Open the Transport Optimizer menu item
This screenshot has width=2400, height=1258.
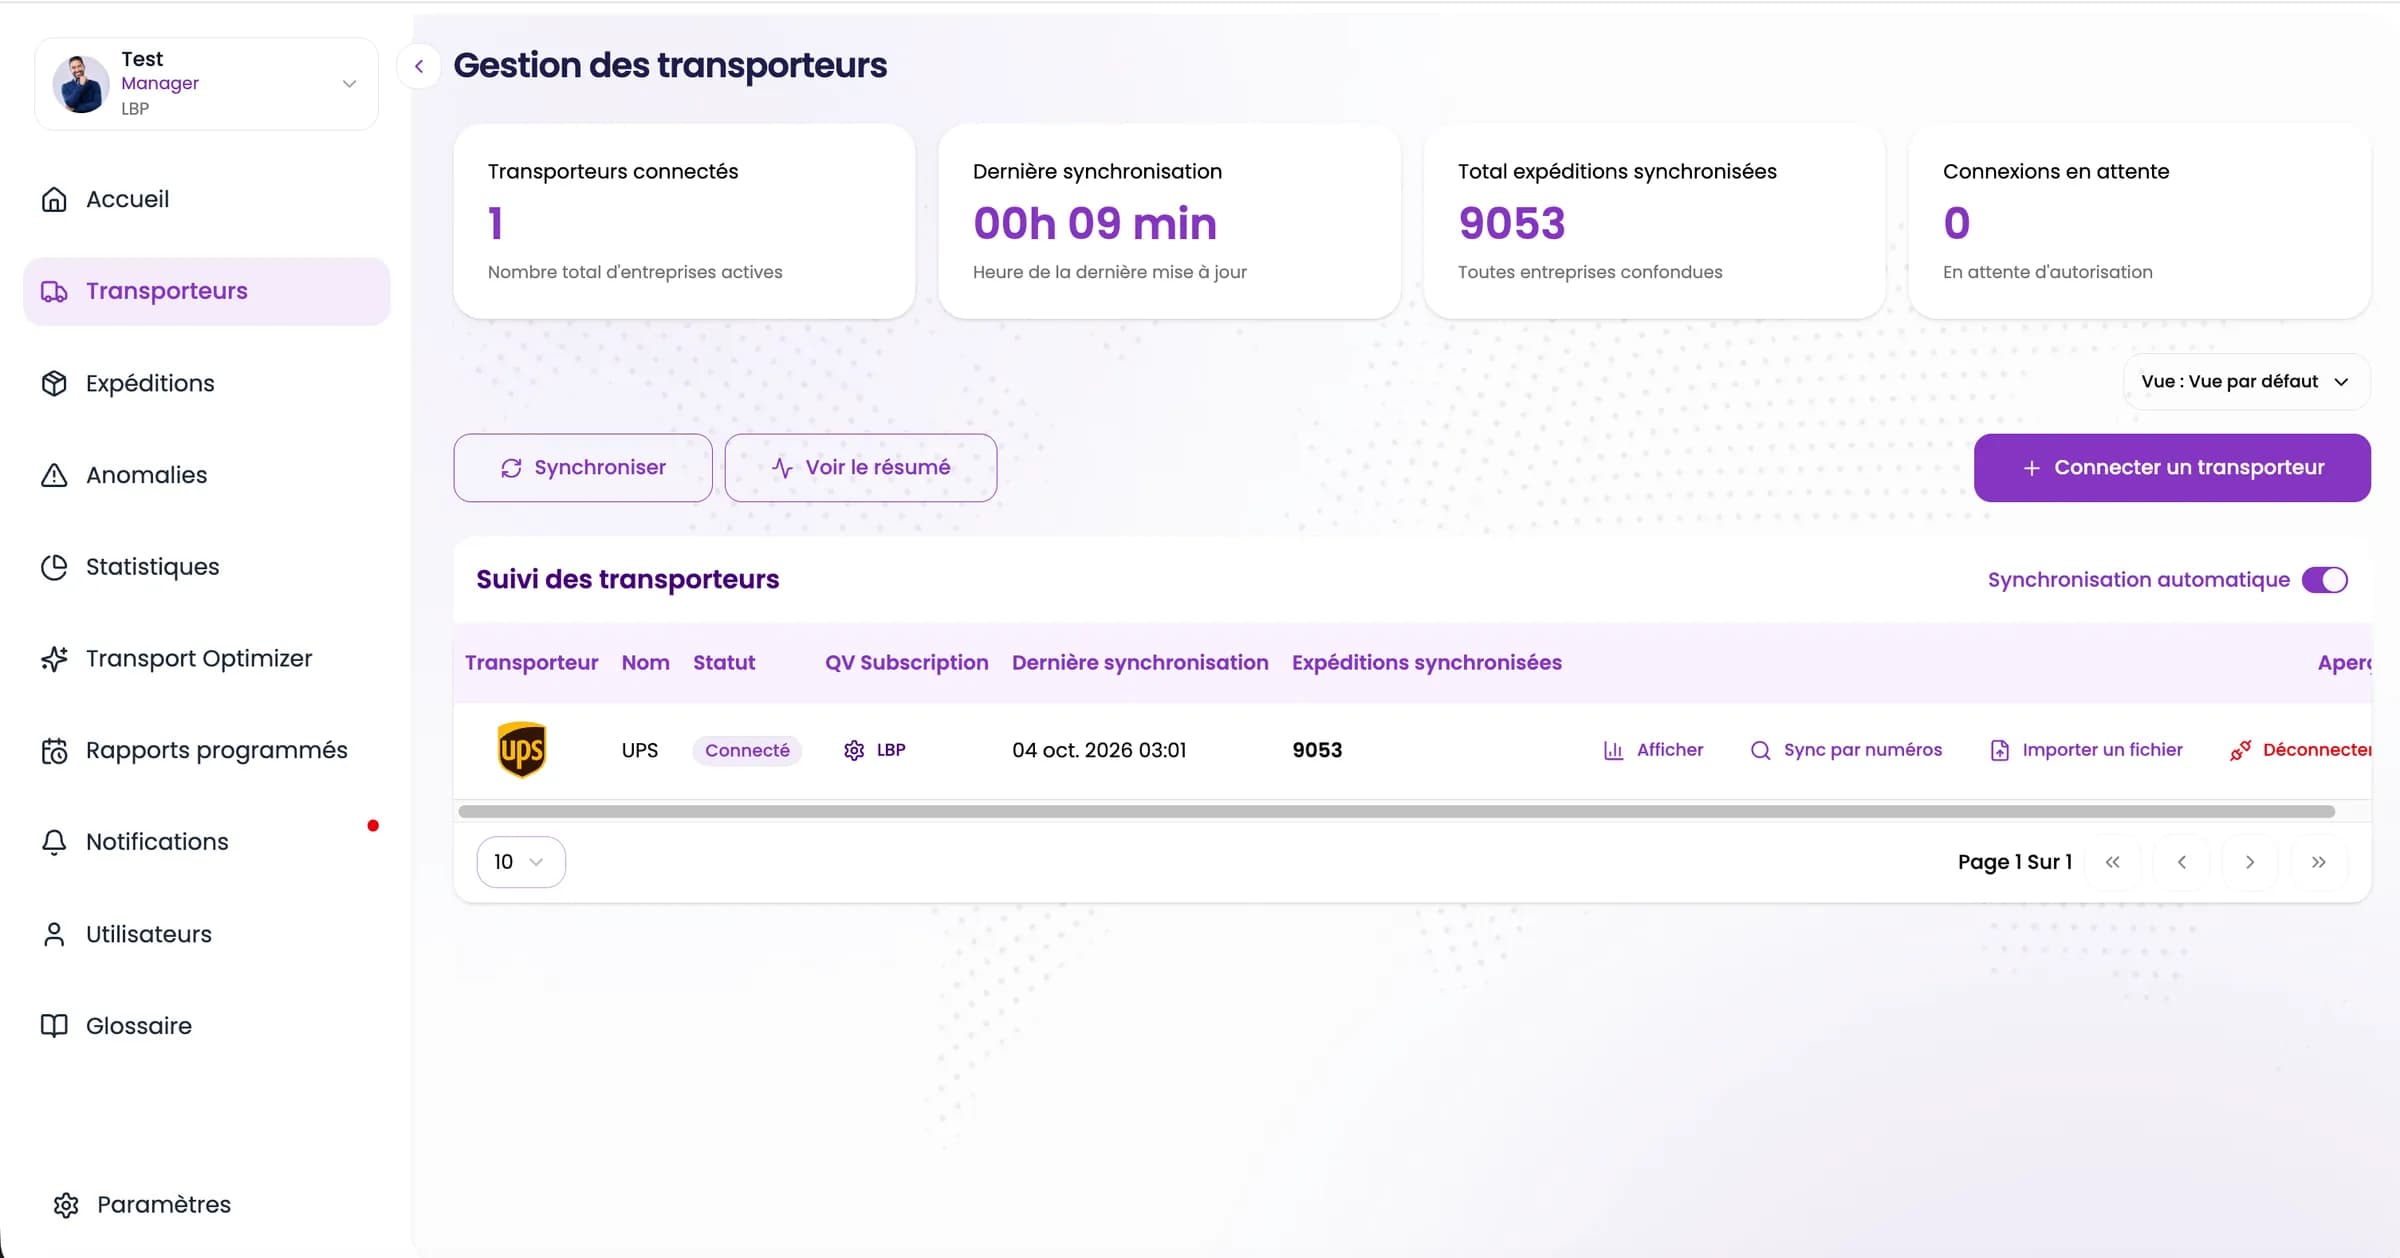pos(206,658)
